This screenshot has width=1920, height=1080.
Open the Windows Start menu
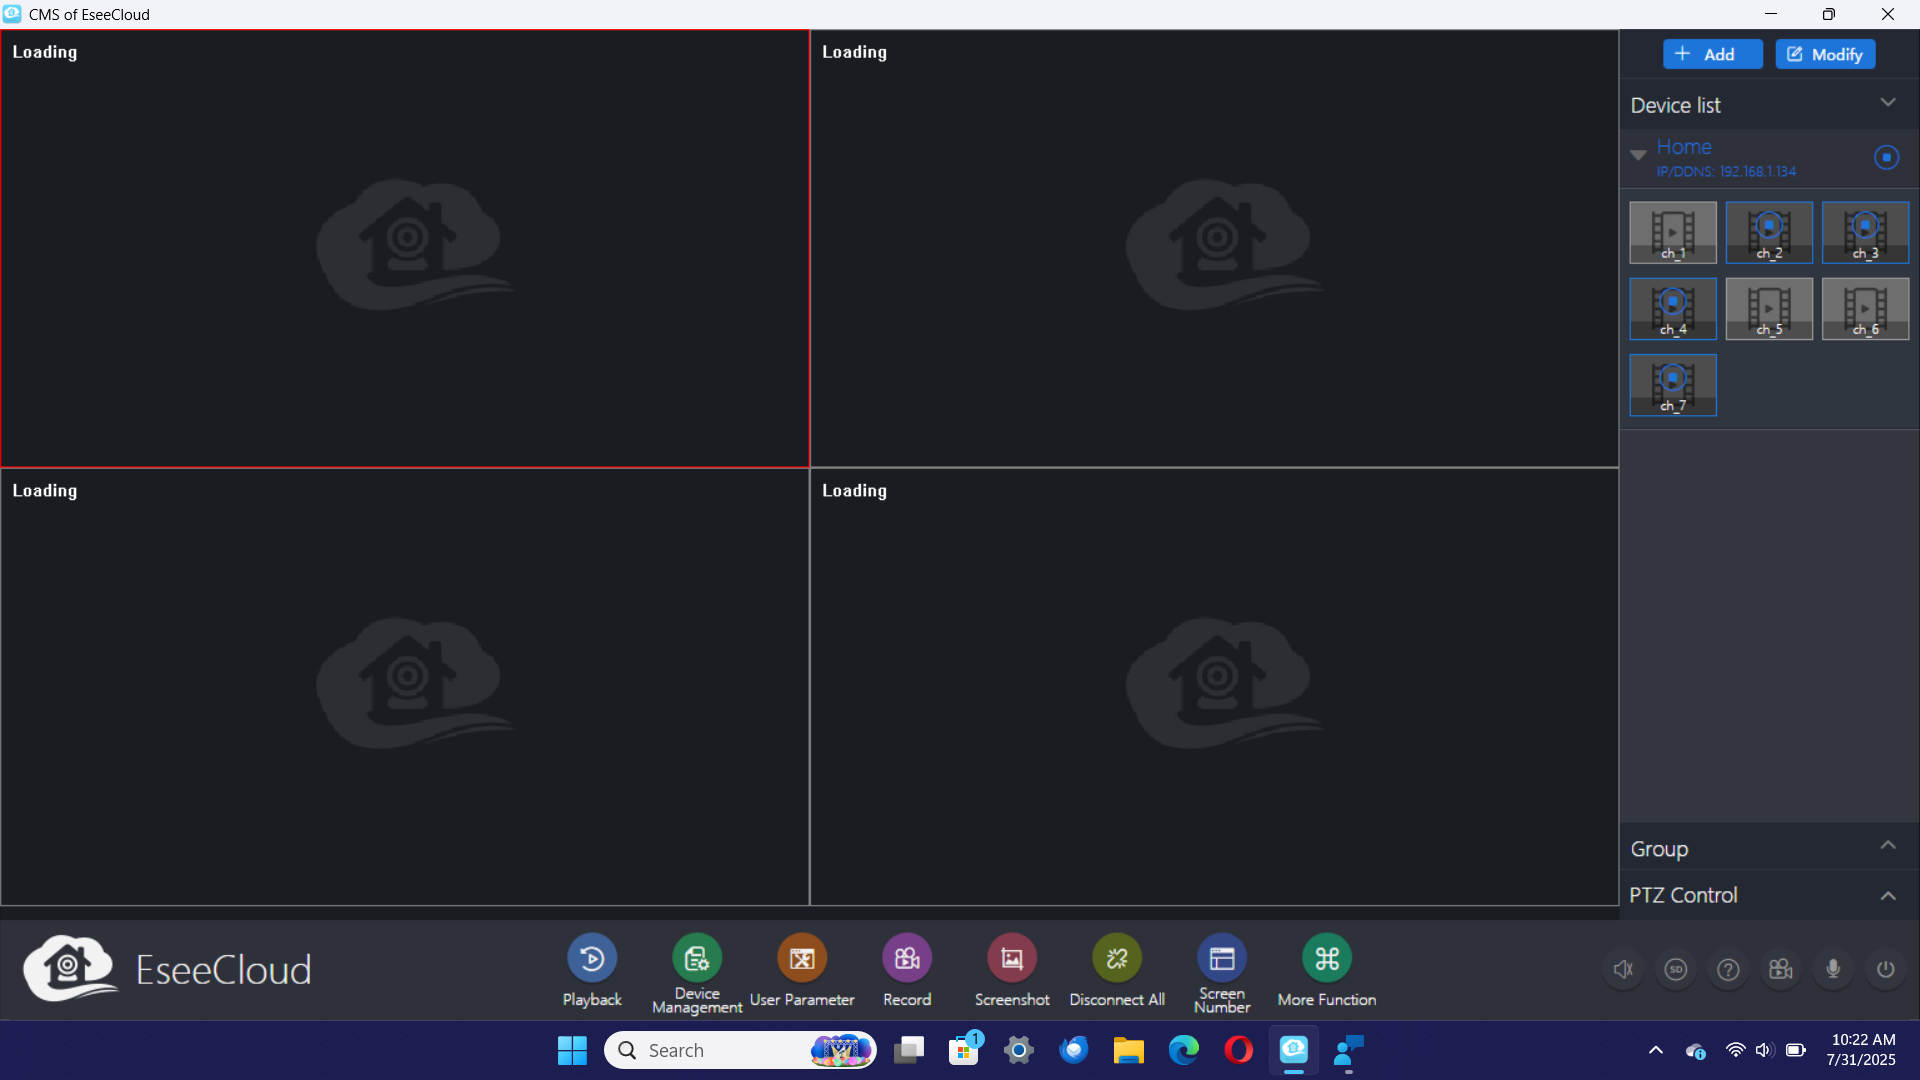pyautogui.click(x=572, y=1050)
